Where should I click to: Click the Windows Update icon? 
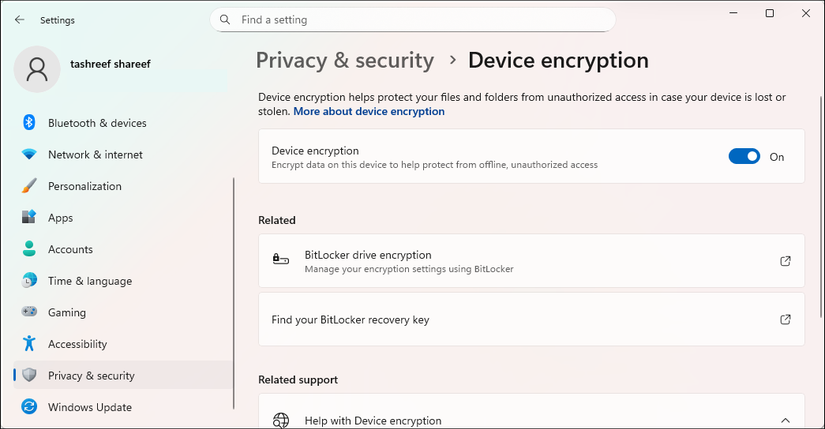pos(29,407)
